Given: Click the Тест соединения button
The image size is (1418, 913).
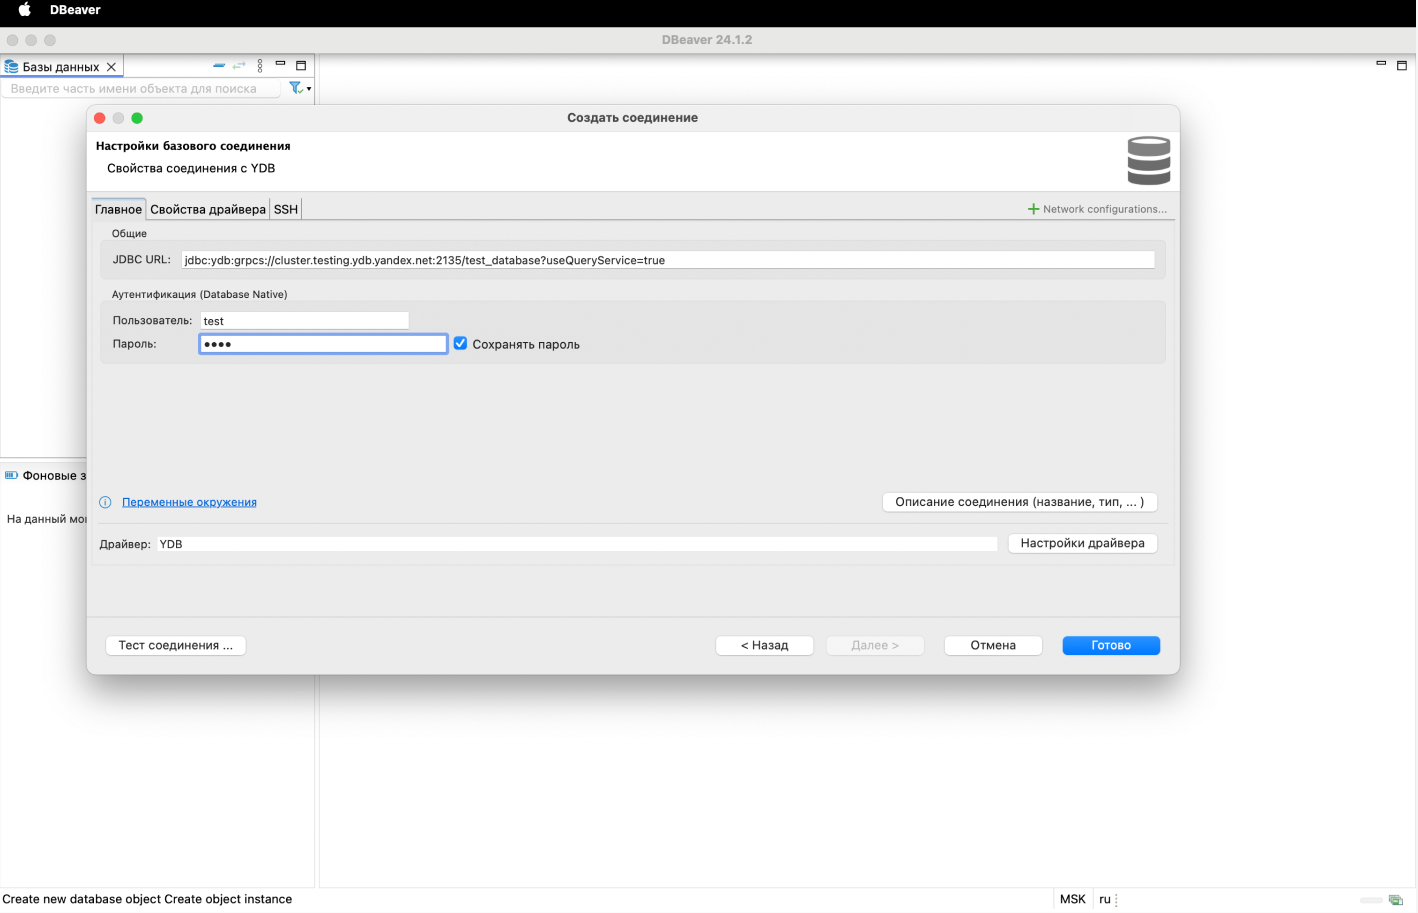Looking at the screenshot, I should coord(176,645).
